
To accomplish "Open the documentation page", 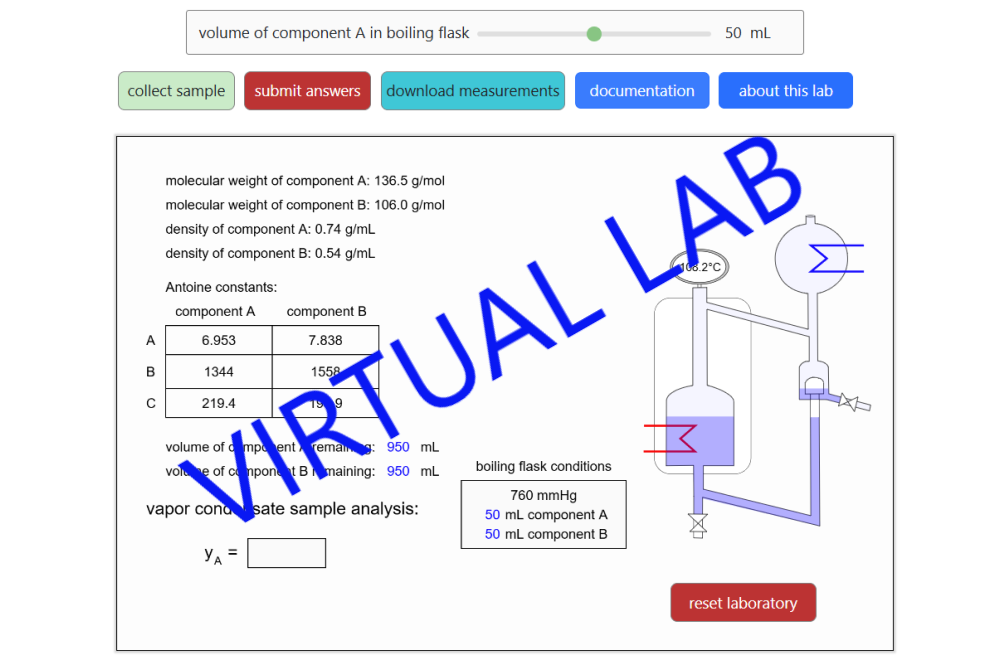I will [x=642, y=90].
